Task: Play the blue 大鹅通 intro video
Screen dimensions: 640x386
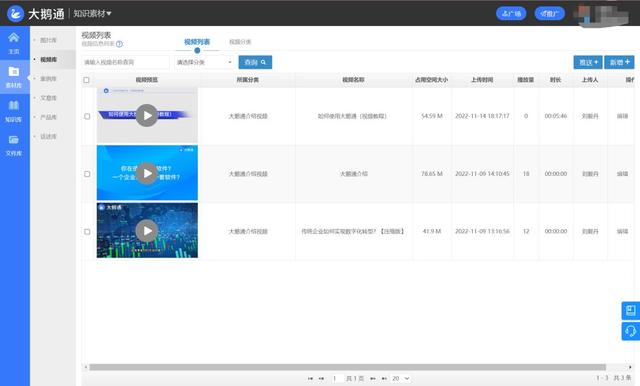Action: pos(147,173)
